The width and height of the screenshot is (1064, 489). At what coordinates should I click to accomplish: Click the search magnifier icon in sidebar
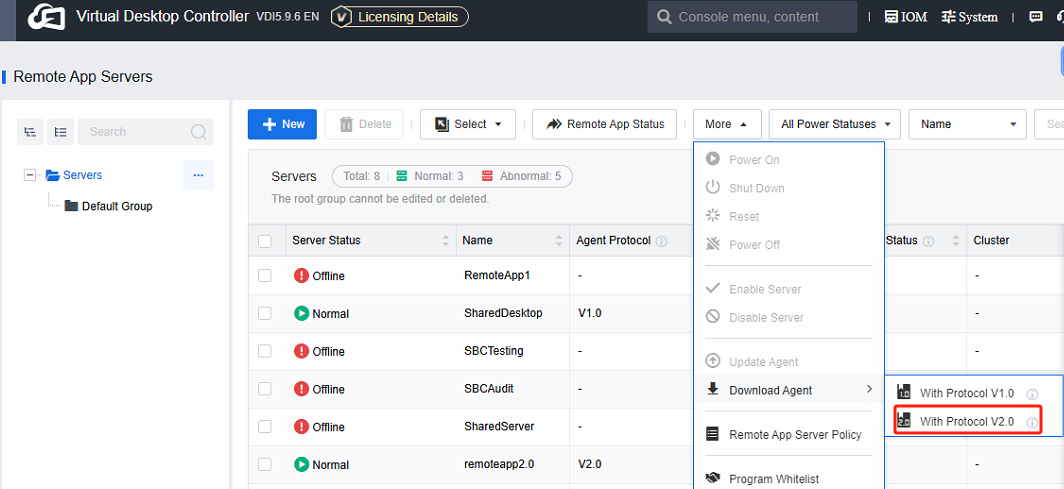(198, 132)
